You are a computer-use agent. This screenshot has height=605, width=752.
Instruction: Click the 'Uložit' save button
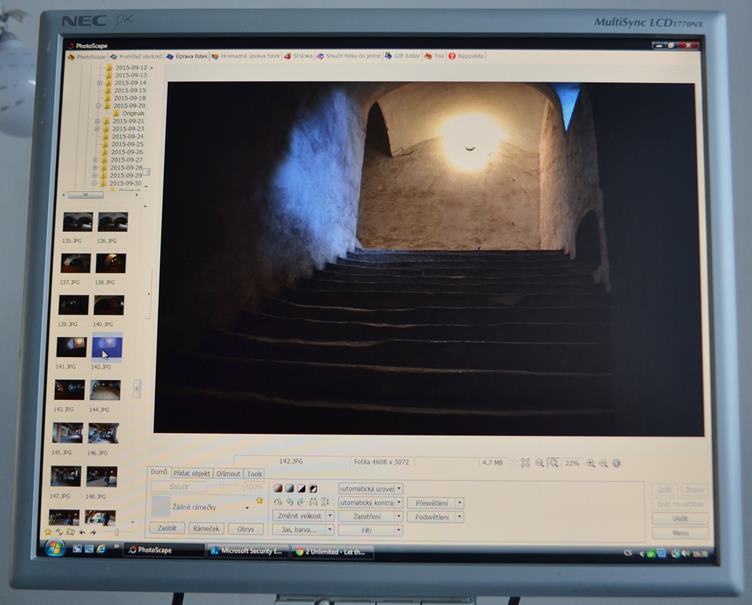pyautogui.click(x=680, y=519)
